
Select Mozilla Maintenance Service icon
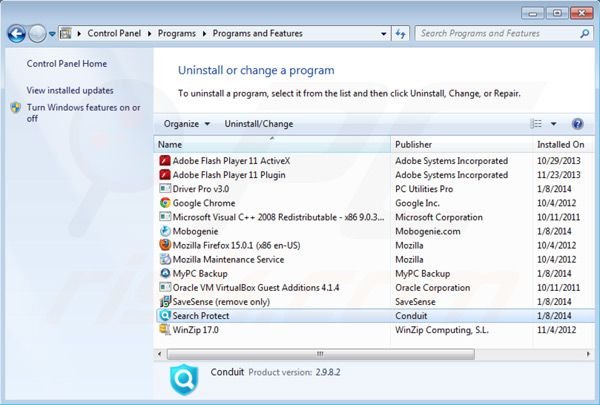pos(165,259)
